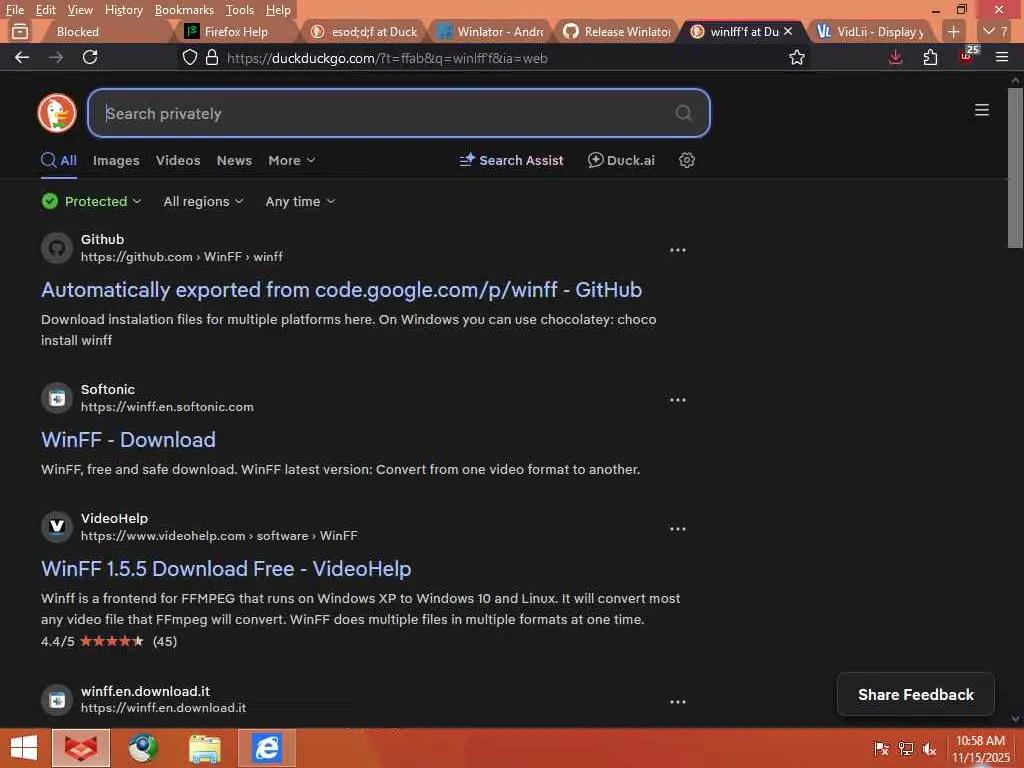Submit the search with the magnifier icon
Screen dimensions: 1024x768
tap(683, 113)
